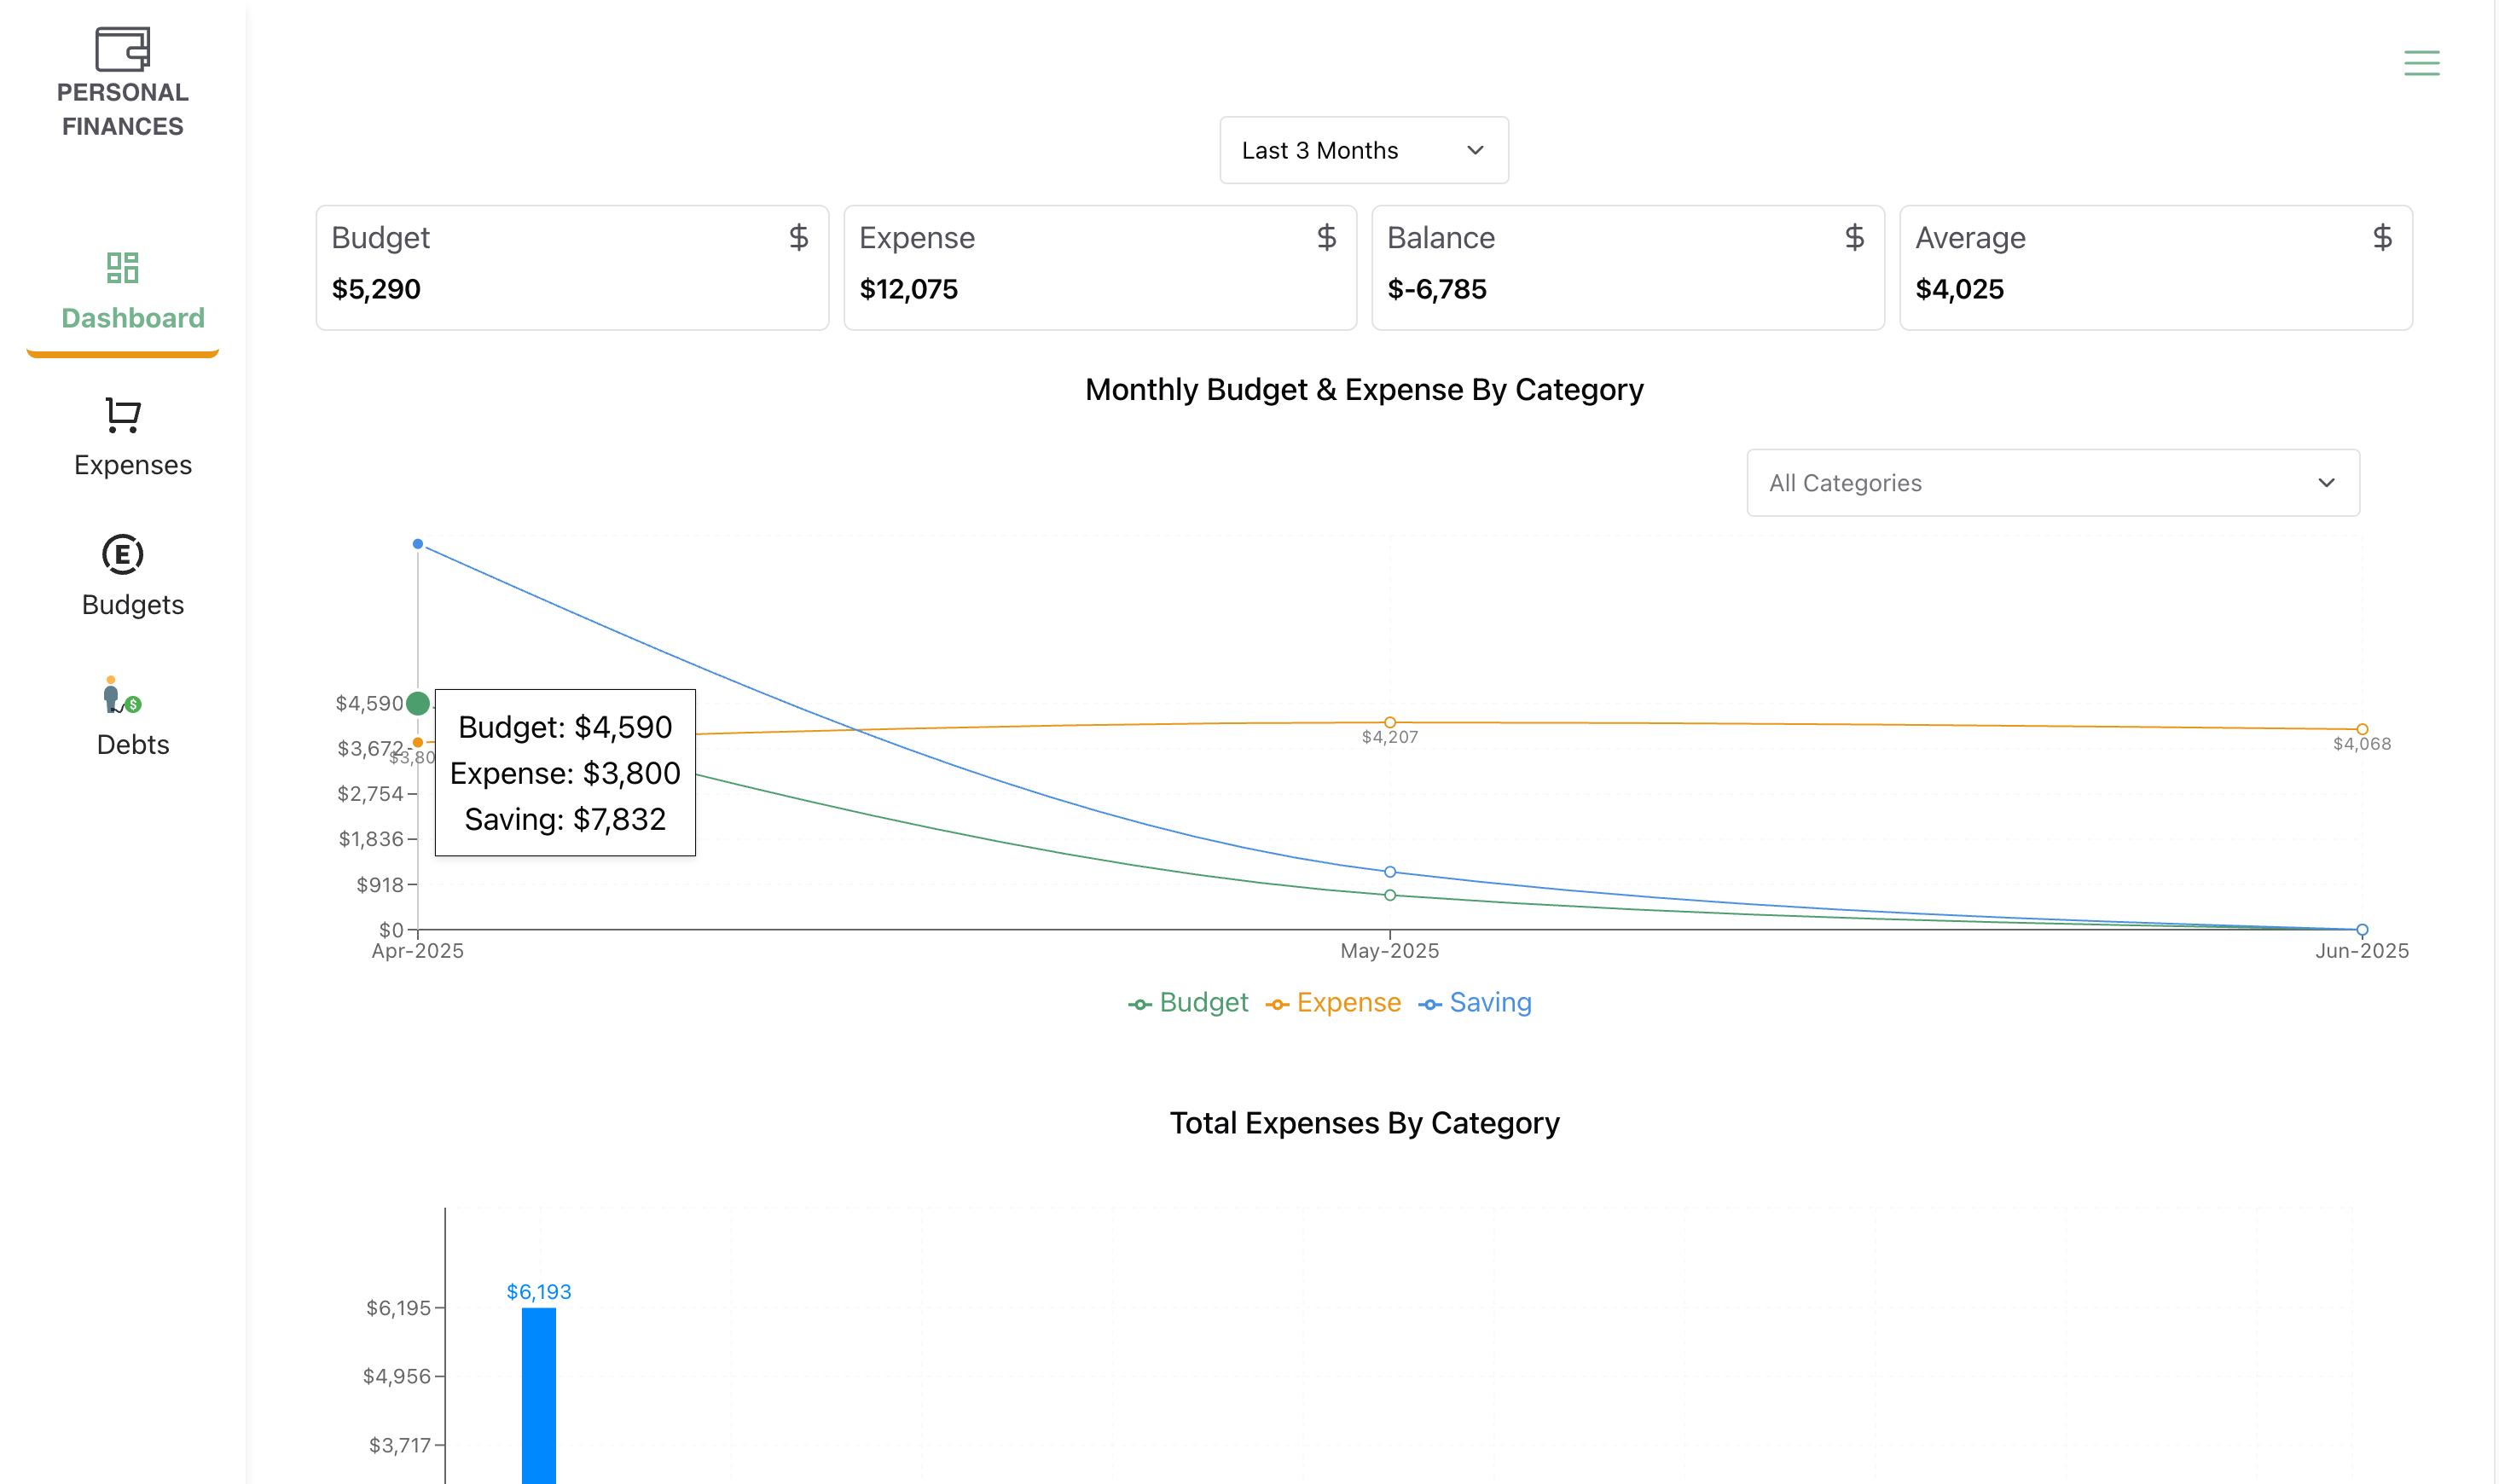Select the Dashboard grid icon
This screenshot has height=1484, width=2499.
pos(121,268)
